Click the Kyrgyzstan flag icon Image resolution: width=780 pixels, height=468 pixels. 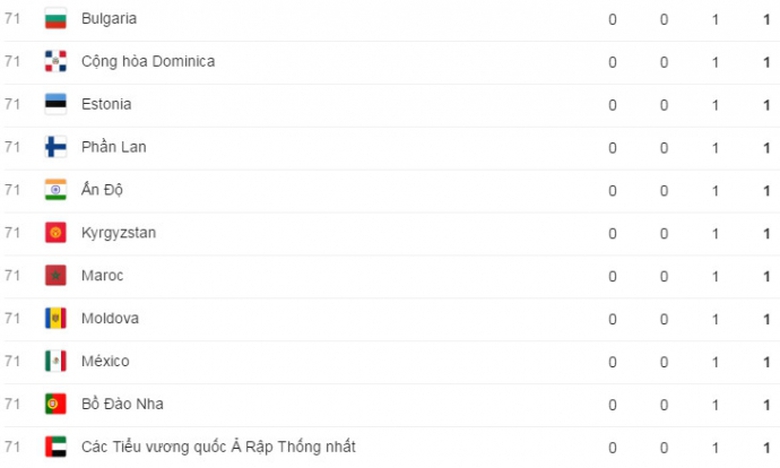tap(56, 233)
